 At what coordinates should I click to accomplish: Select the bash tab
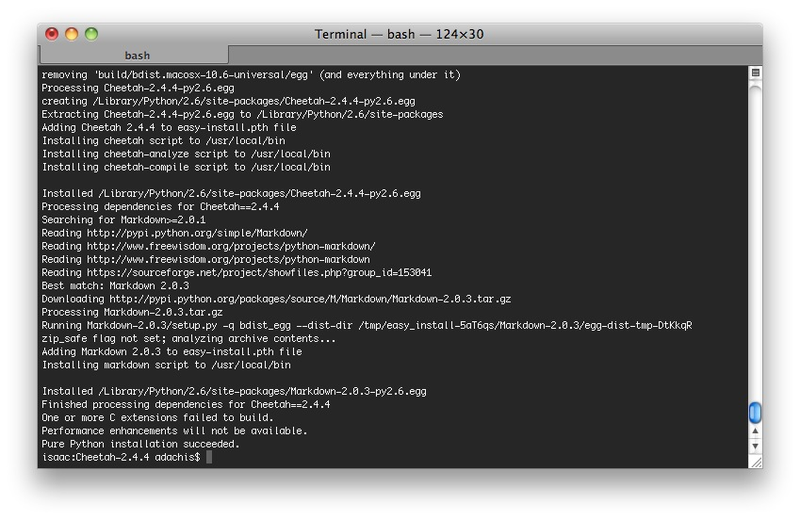(134, 55)
